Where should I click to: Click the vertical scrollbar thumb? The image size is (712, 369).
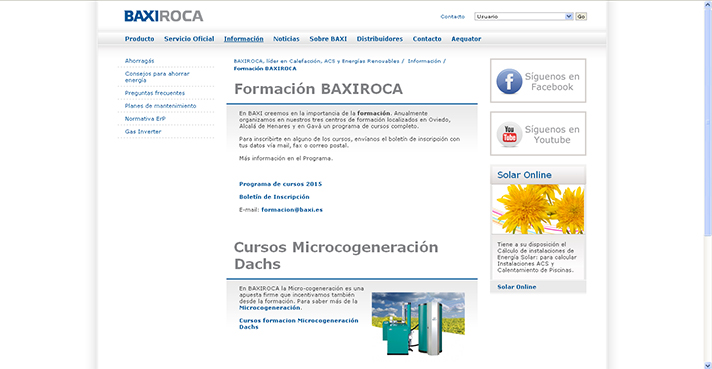(x=708, y=123)
